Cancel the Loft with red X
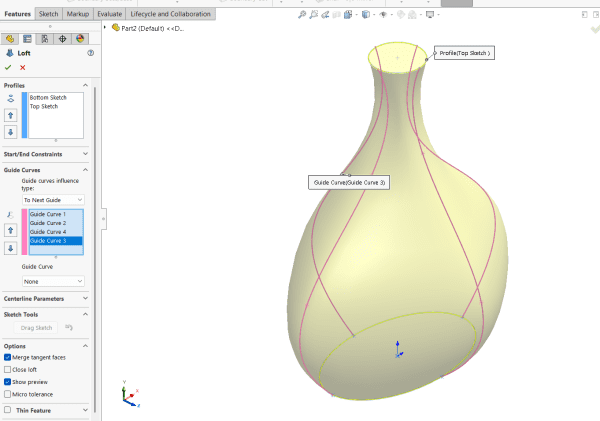Screen dimensions: 600x421 click(22, 67)
